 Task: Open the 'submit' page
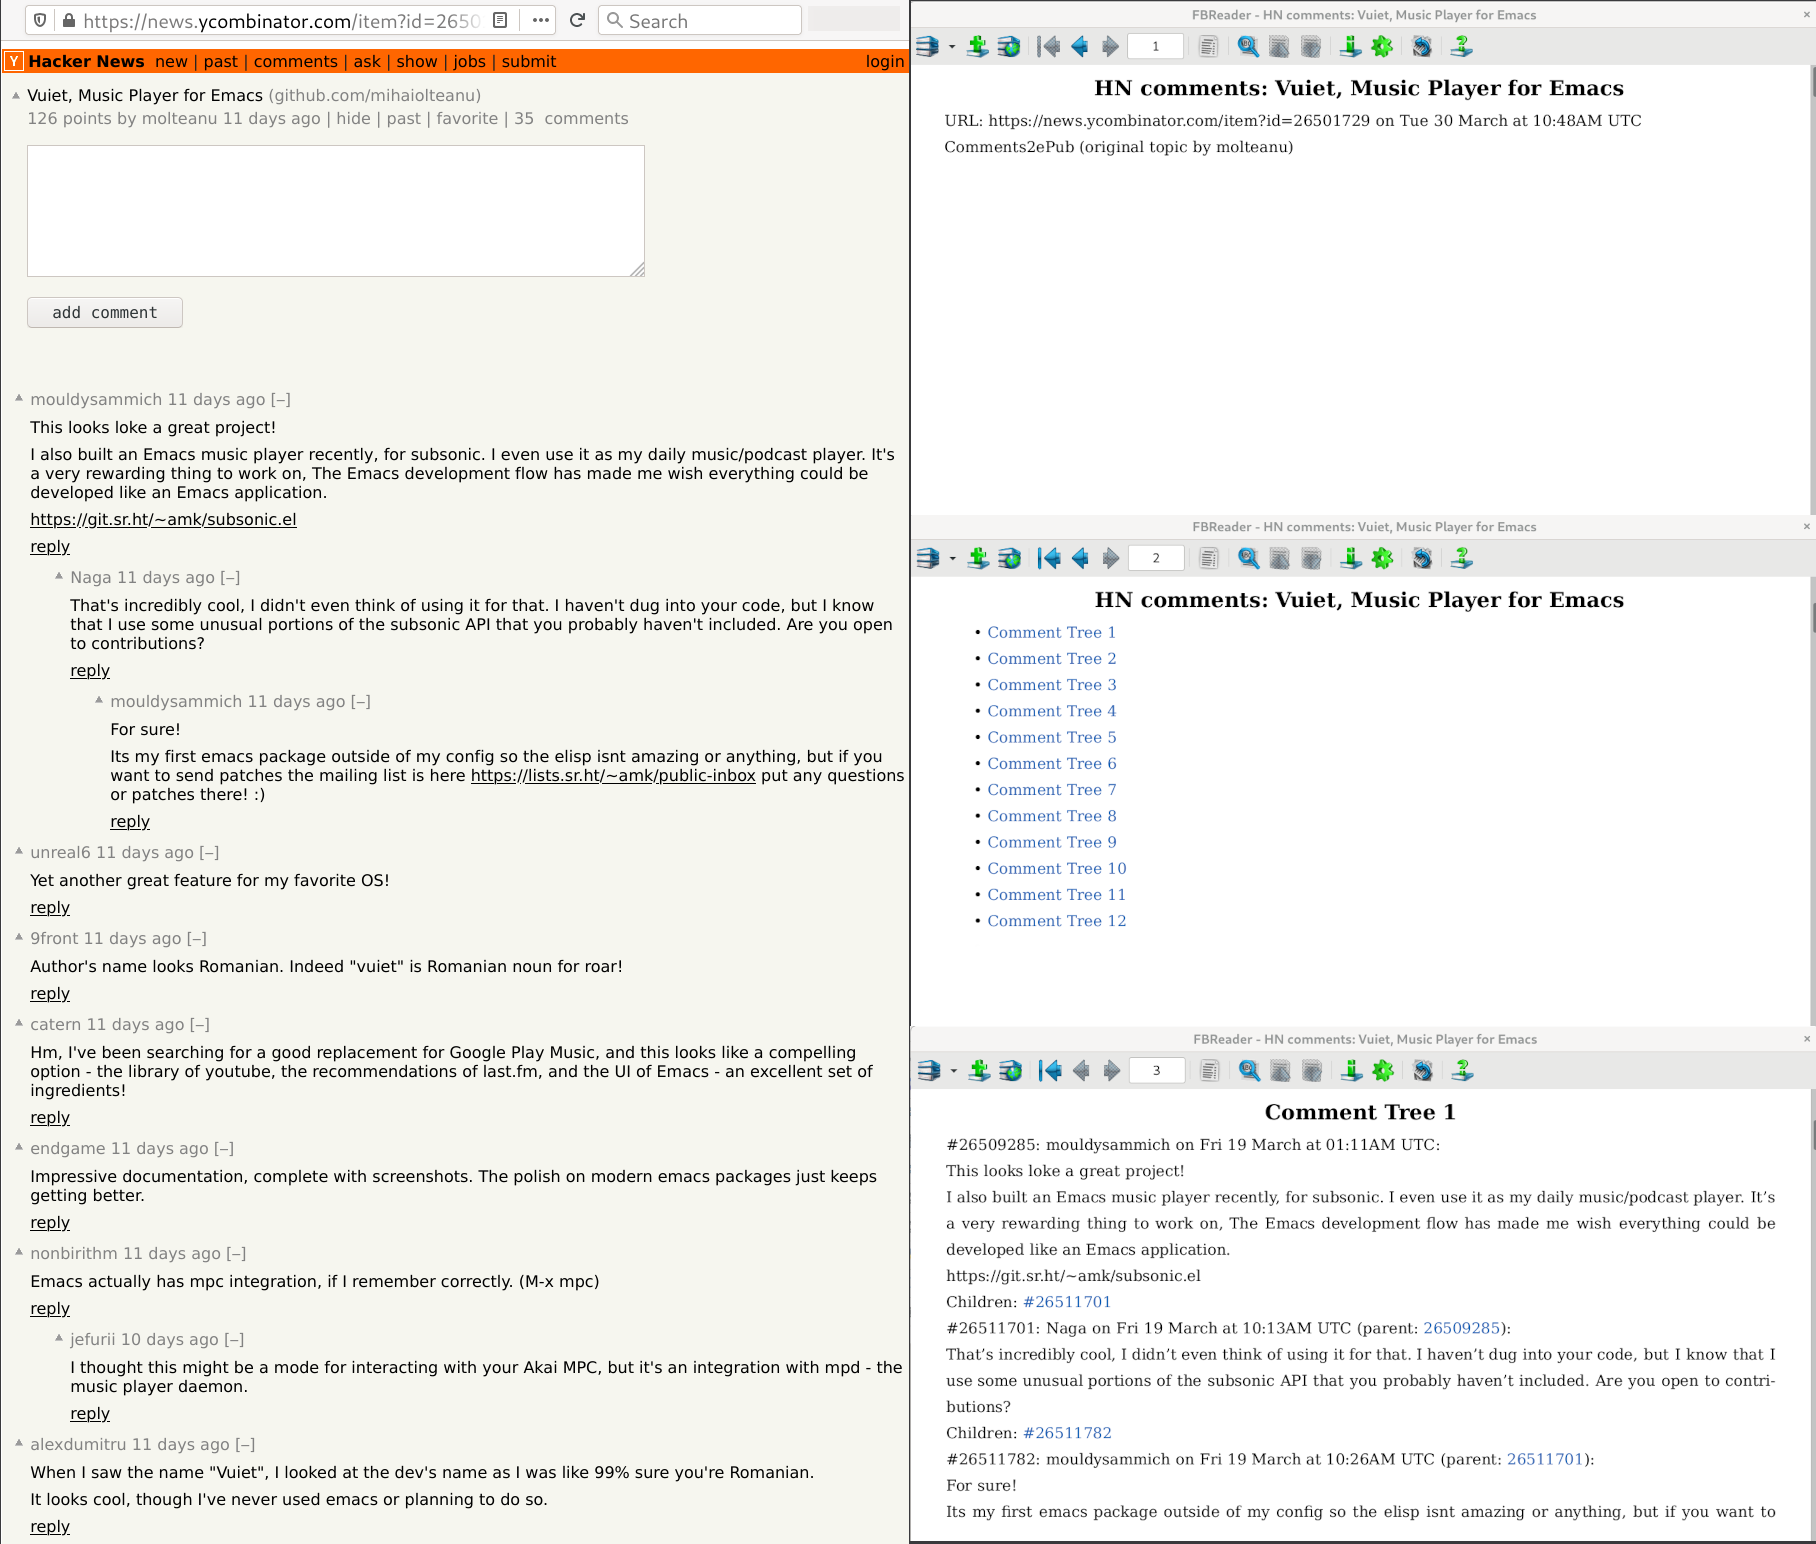pos(529,61)
